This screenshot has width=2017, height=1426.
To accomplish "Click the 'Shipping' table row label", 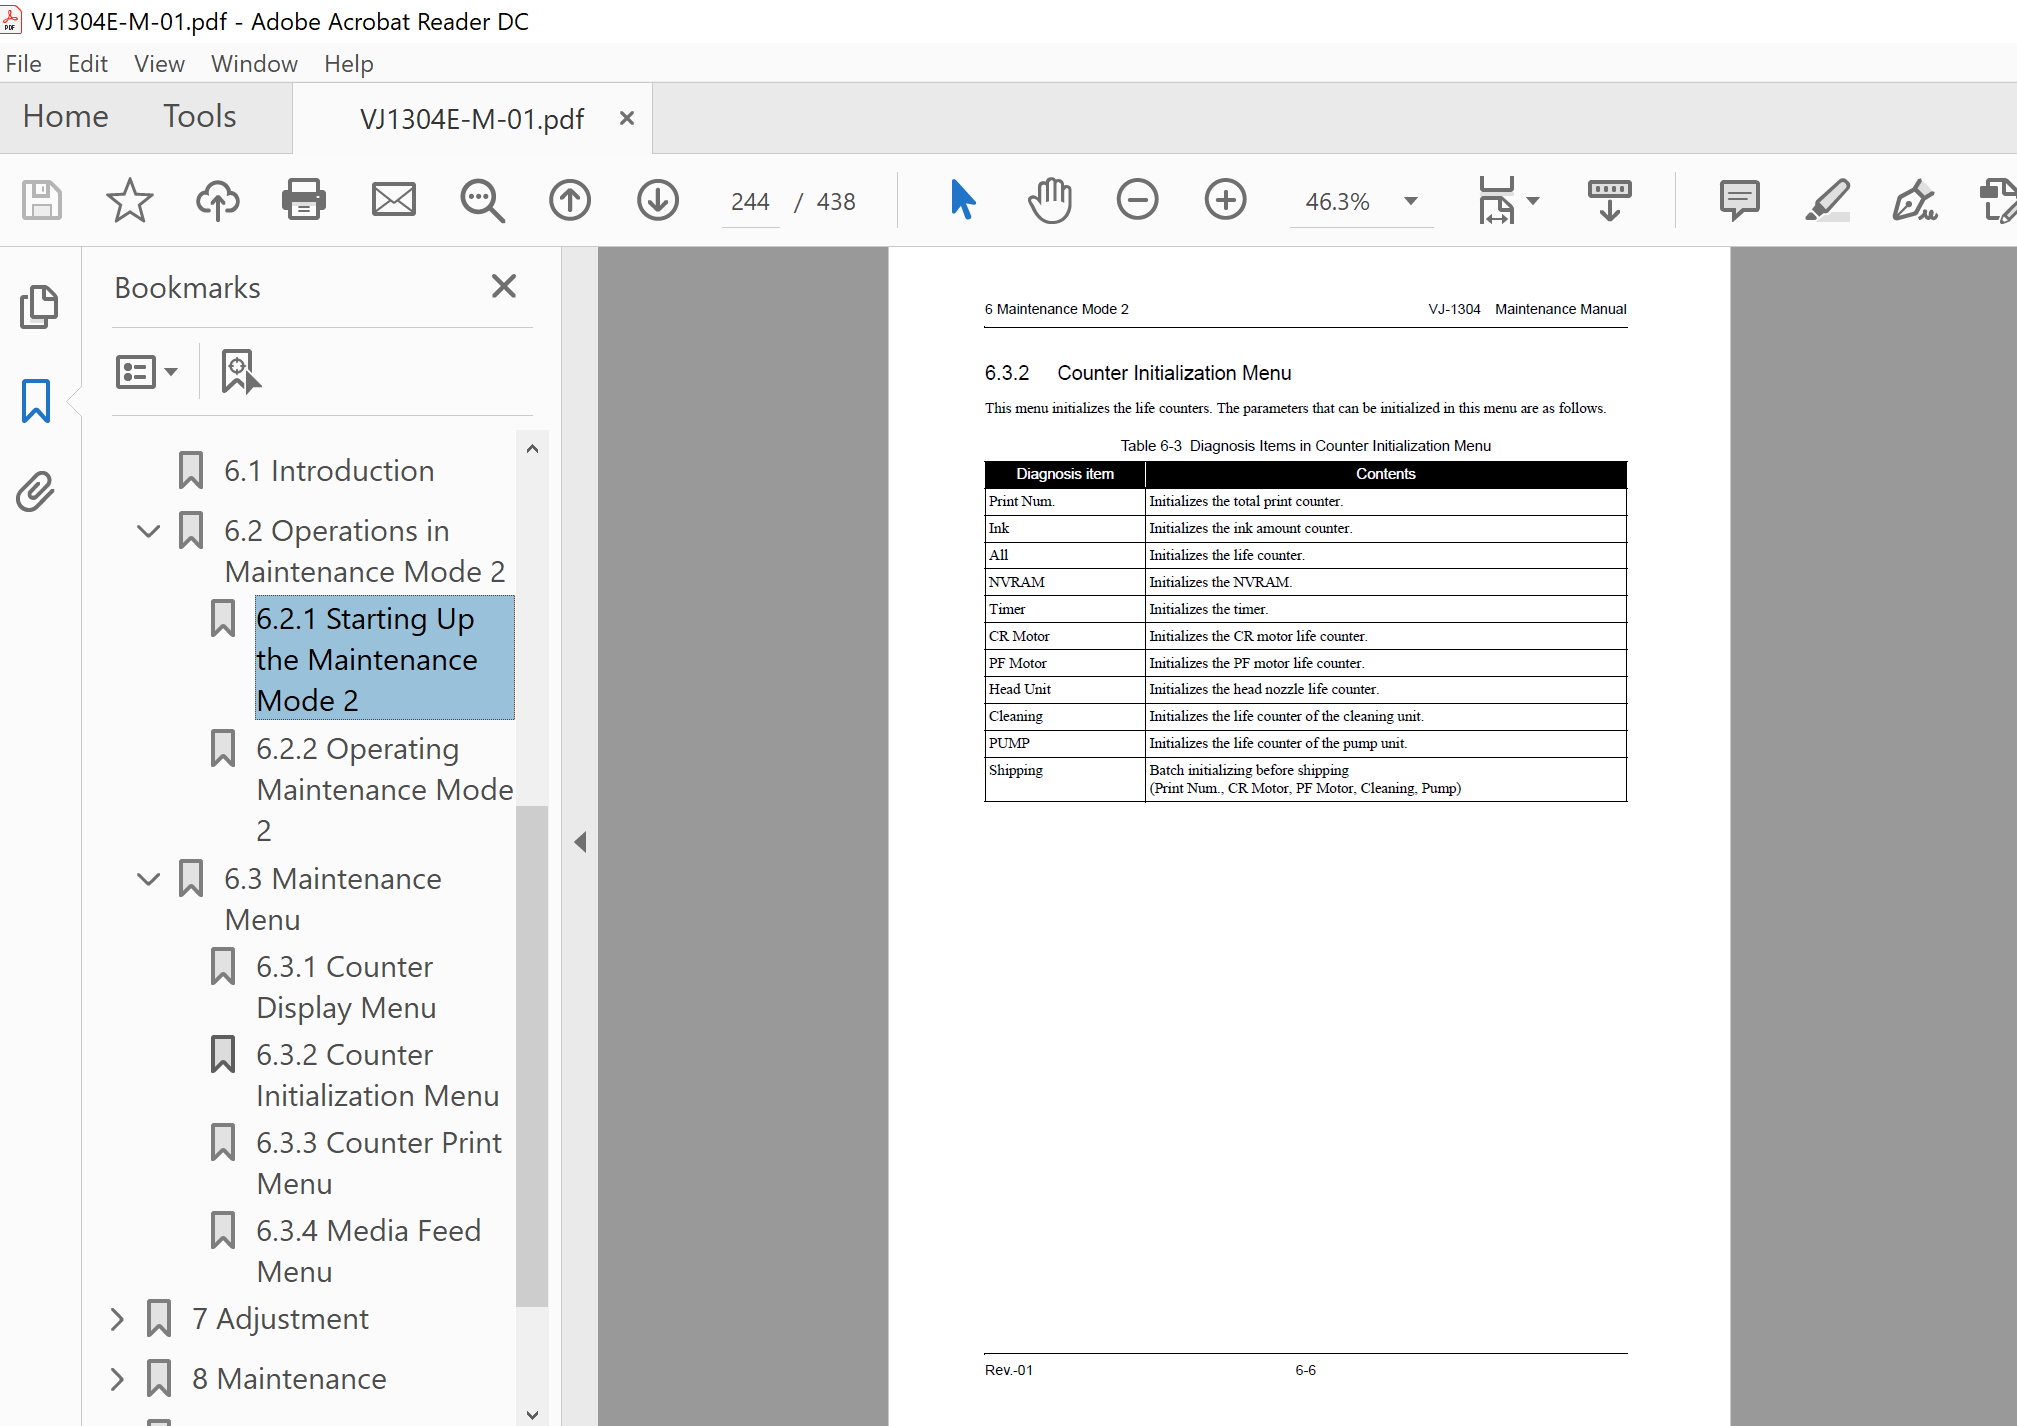I will 1016,770.
